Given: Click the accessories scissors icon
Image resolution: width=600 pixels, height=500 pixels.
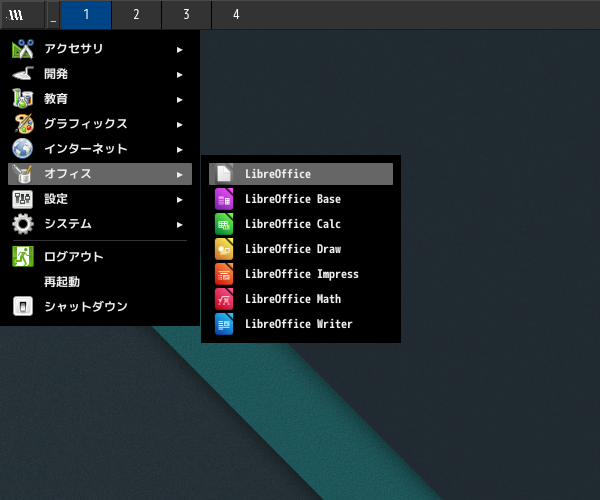Looking at the screenshot, I should tap(23, 49).
